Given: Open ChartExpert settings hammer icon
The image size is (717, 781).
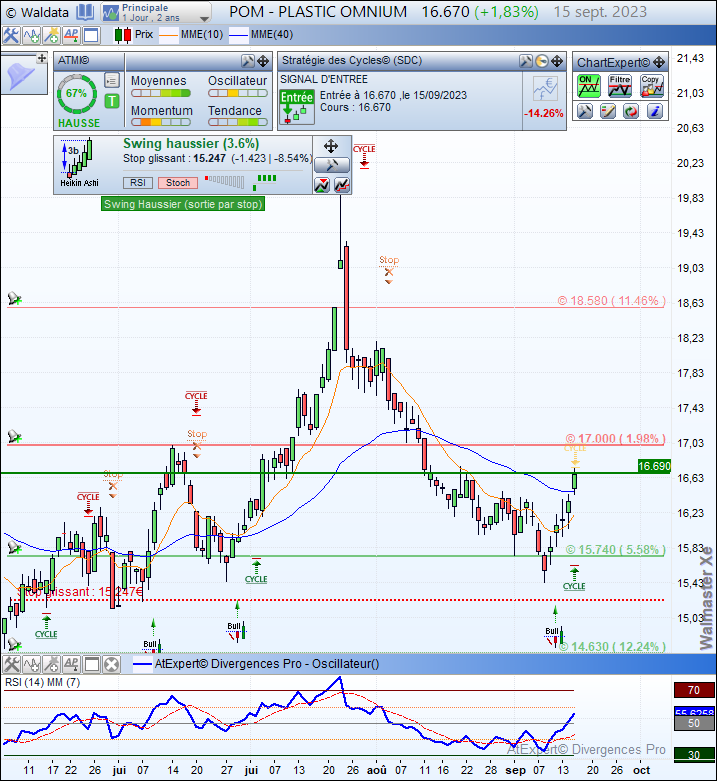Looking at the screenshot, I should tap(585, 111).
